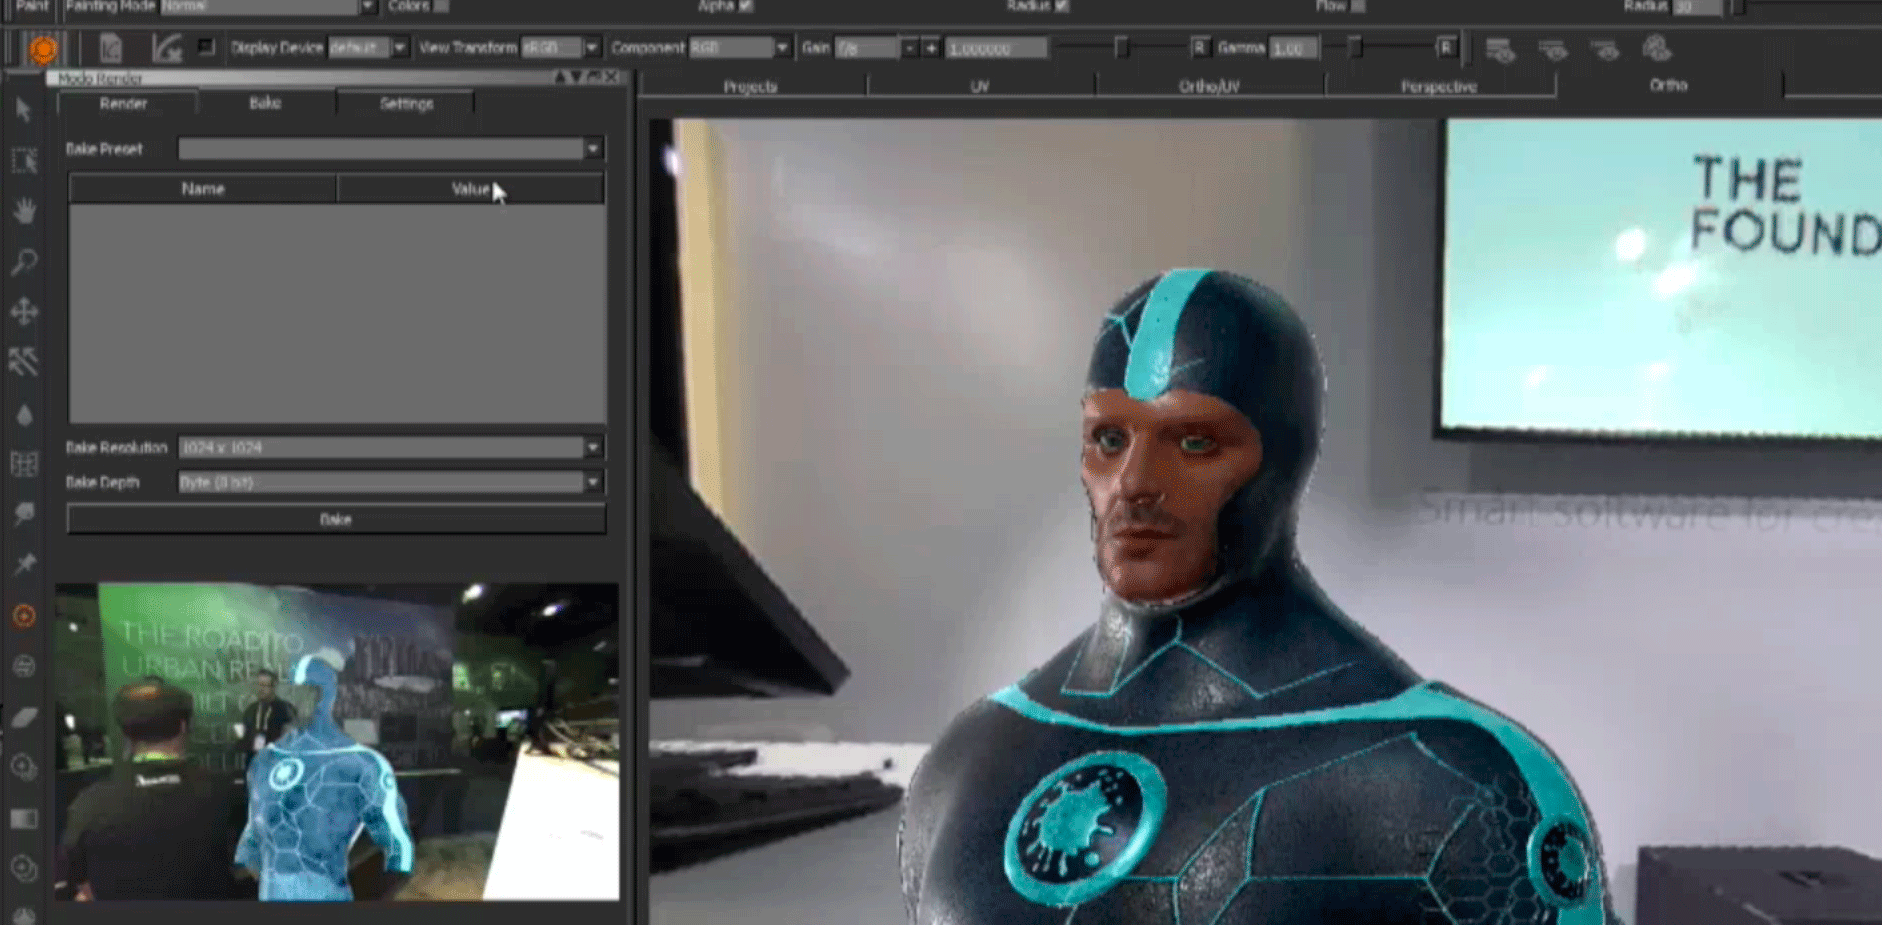Click the Colors swatch
This screenshot has height=925, width=1882.
point(441,6)
